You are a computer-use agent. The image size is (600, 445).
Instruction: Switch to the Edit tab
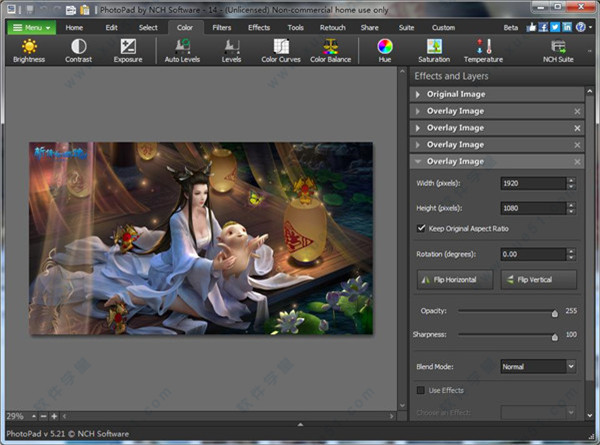(x=112, y=28)
